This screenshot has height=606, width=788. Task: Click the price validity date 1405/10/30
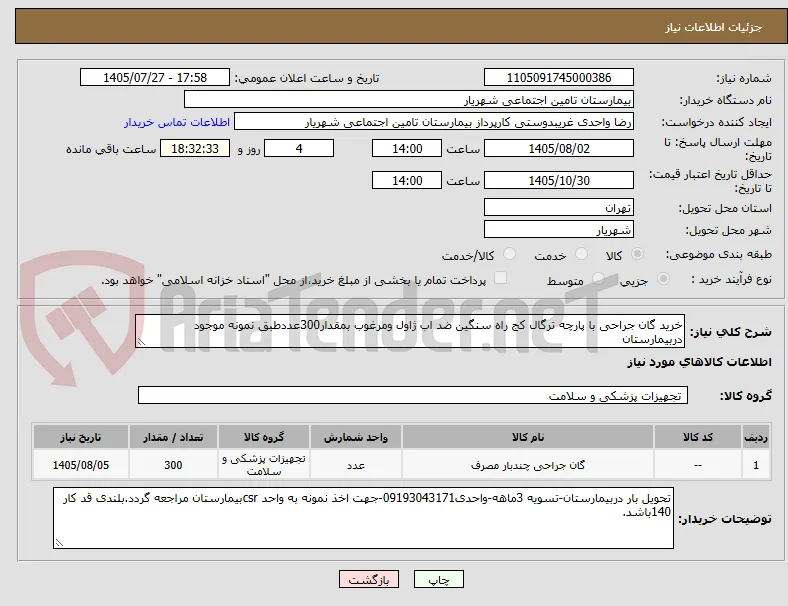[558, 180]
